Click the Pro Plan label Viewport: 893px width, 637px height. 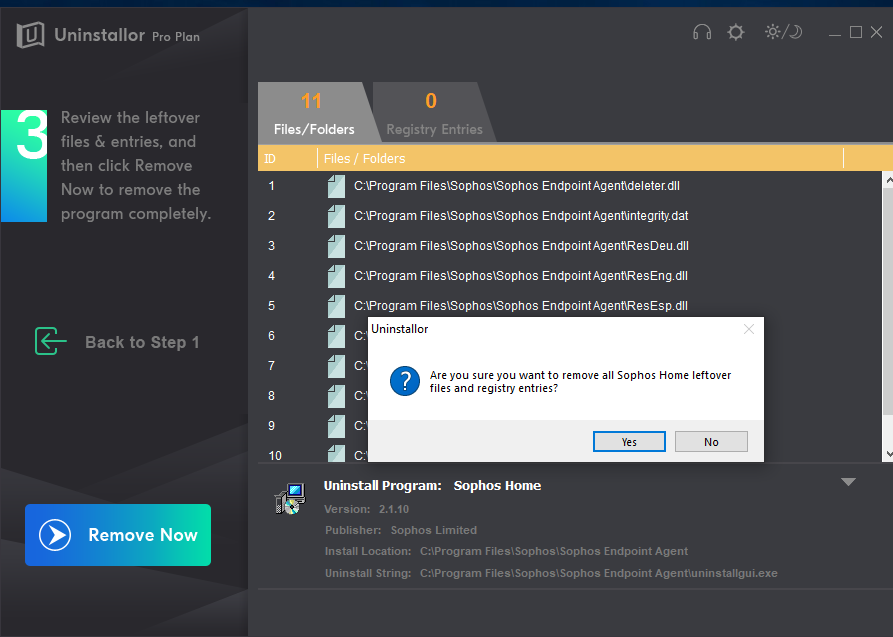176,37
